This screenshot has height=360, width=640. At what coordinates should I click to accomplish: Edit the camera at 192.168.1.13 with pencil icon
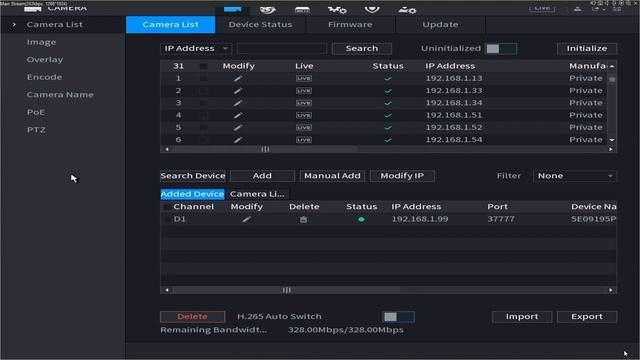238,78
